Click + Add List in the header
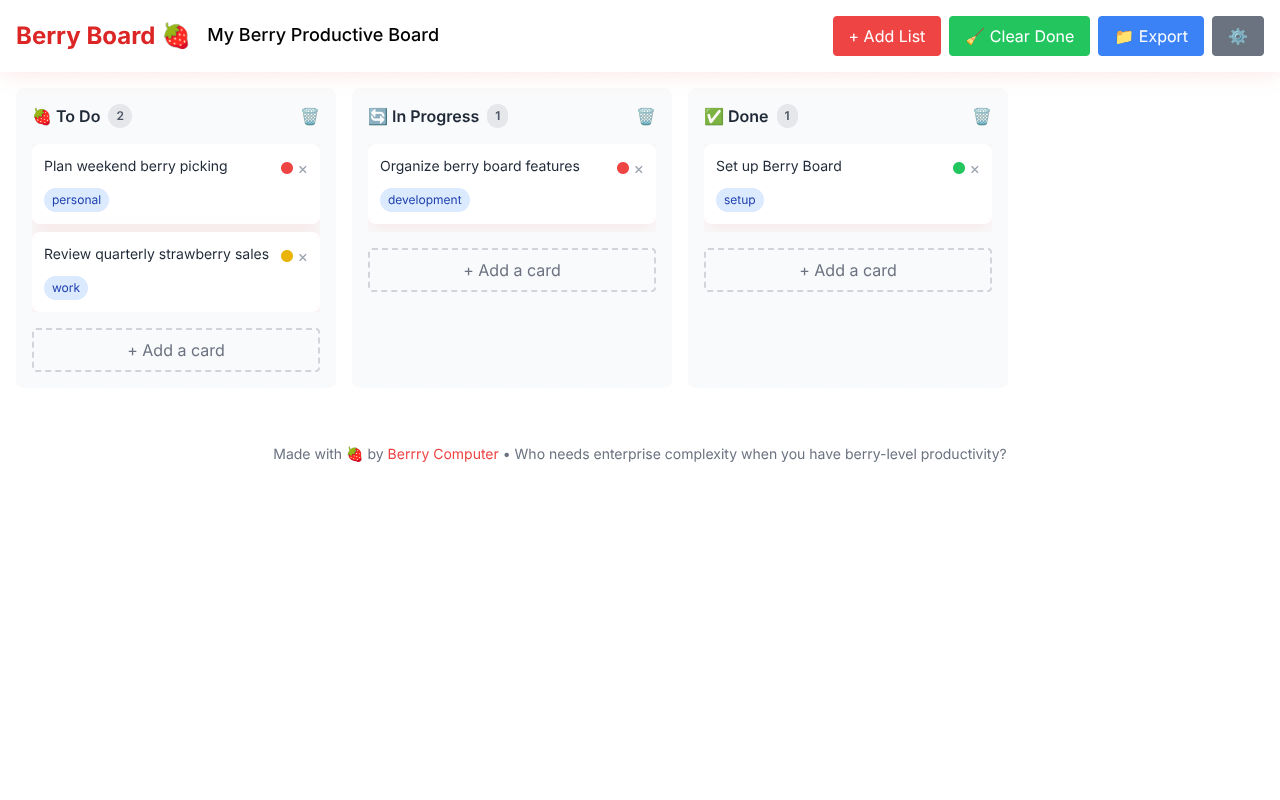The width and height of the screenshot is (1280, 800). 887,36
